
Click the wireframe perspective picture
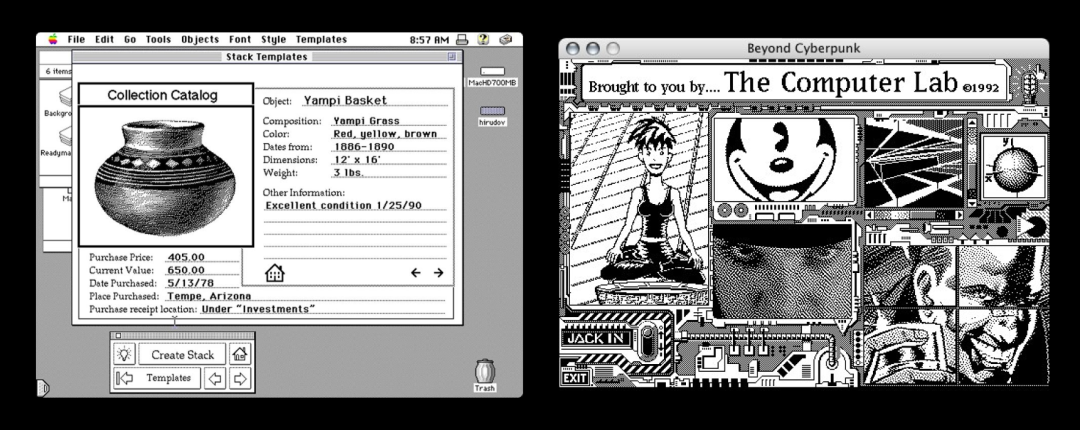pyautogui.click(x=915, y=162)
